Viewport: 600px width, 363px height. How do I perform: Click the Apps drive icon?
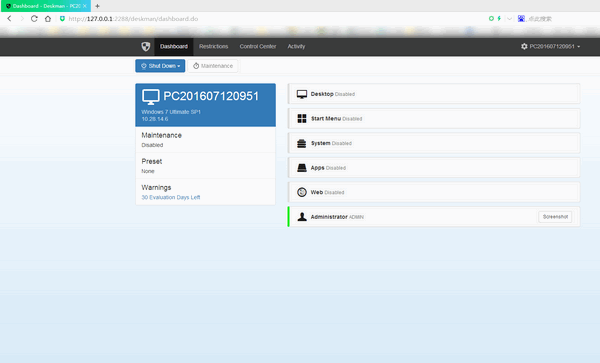pos(302,168)
